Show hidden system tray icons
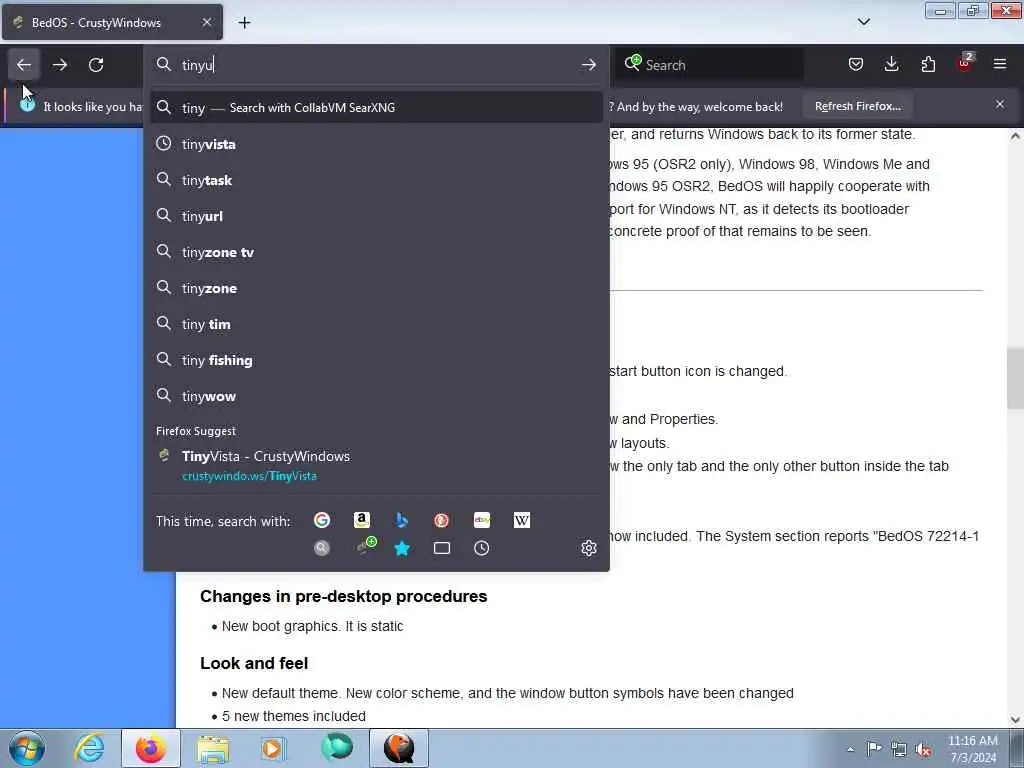This screenshot has width=1024, height=768. [850, 749]
